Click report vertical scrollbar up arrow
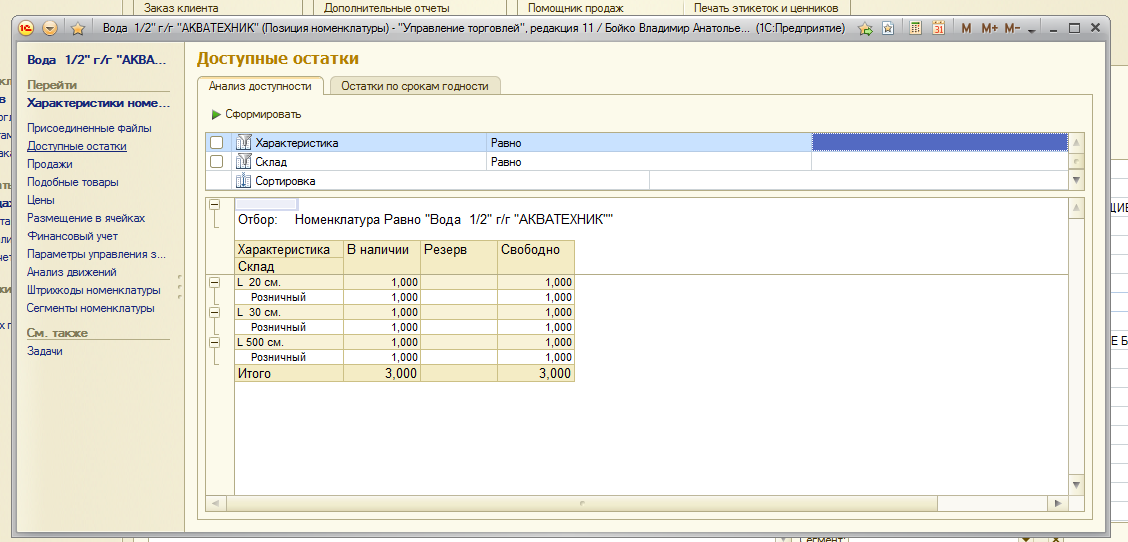Viewport: 1128px width, 542px height. tap(1077, 208)
